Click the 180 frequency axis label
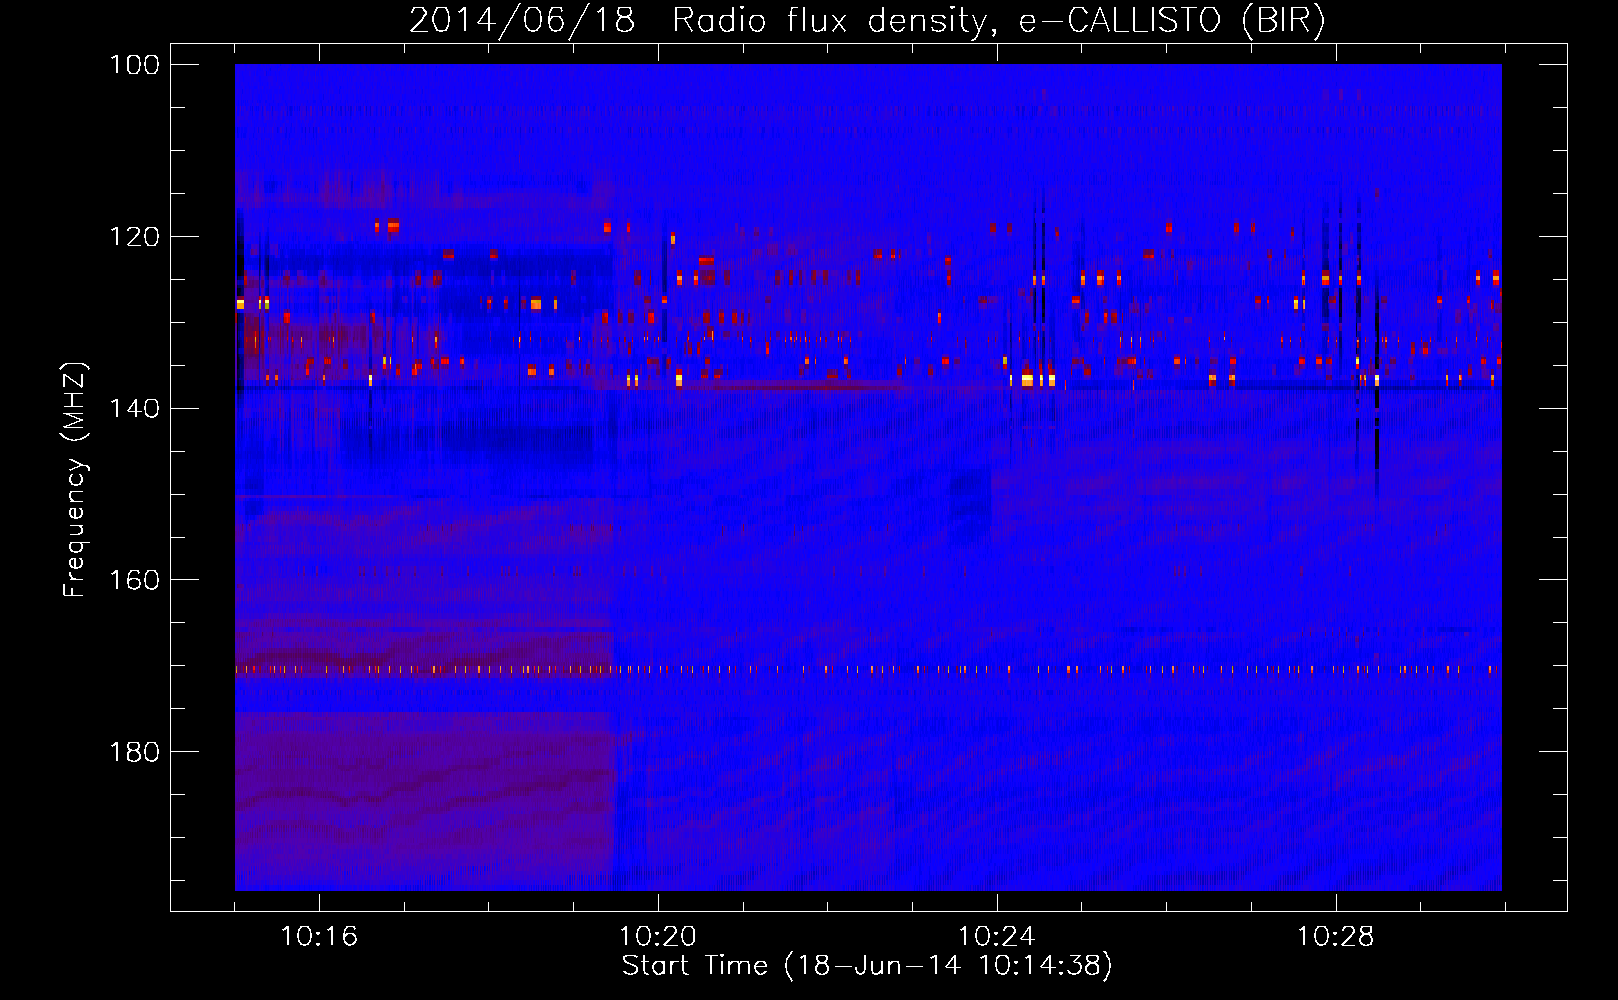1618x1000 pixels. [x=134, y=752]
